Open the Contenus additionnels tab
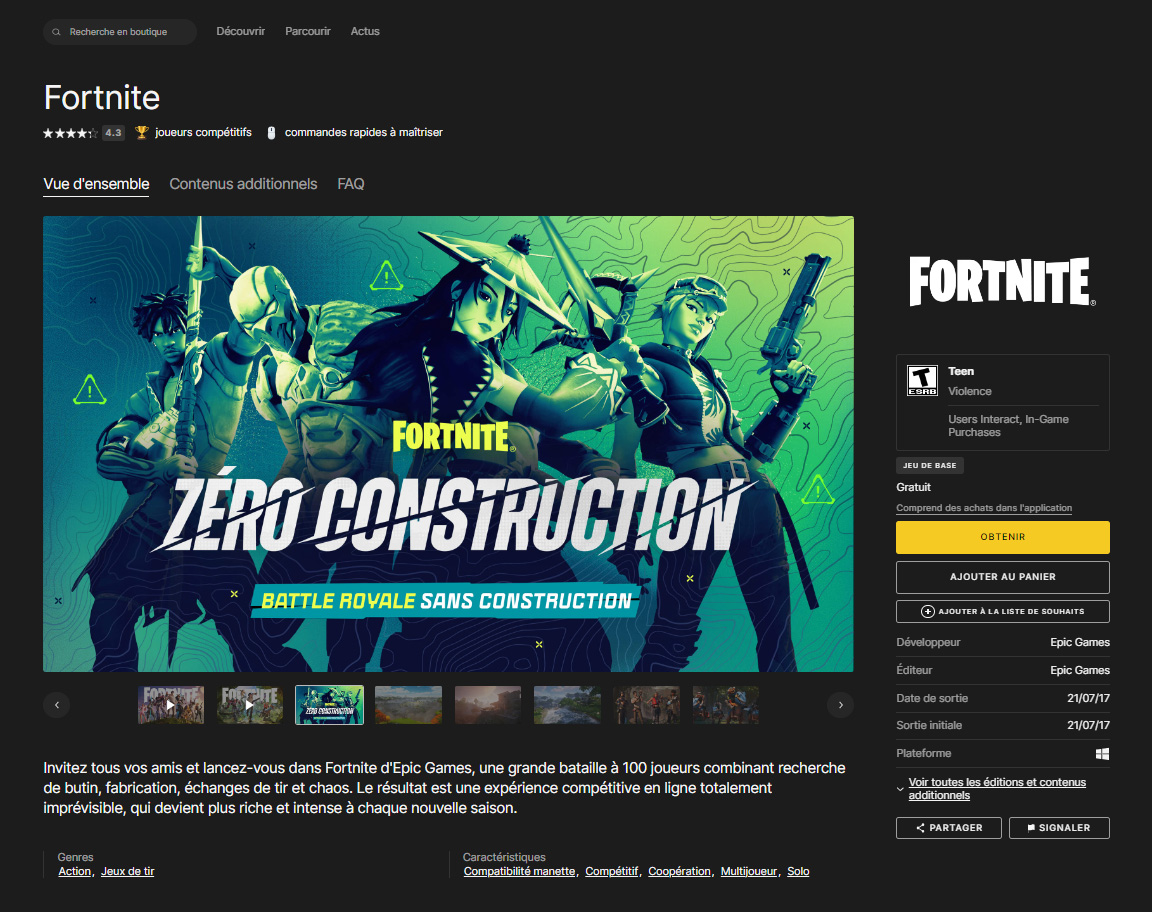This screenshot has height=912, width=1152. (243, 184)
